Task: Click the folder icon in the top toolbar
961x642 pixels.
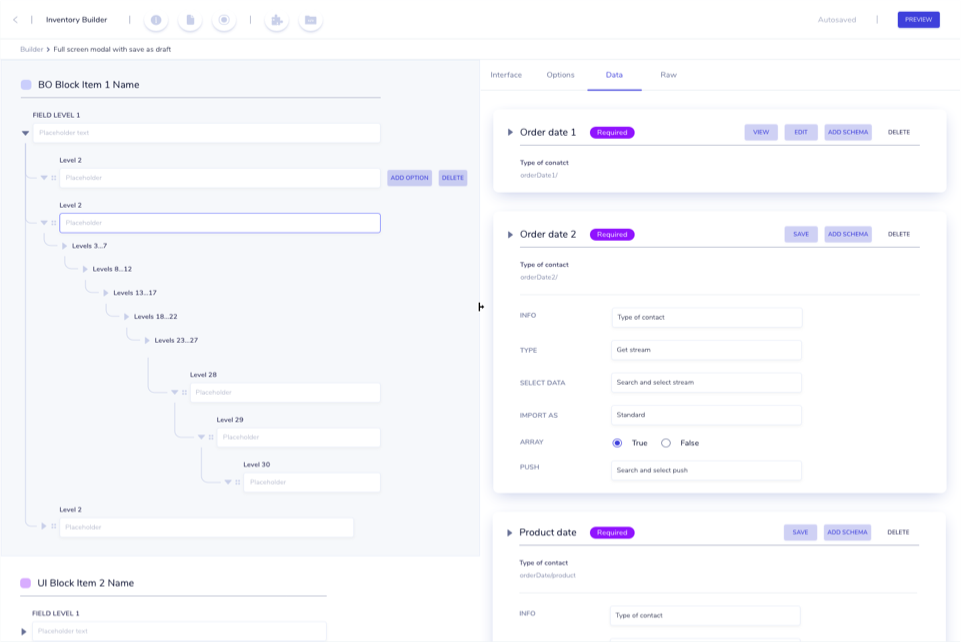Action: (311, 20)
